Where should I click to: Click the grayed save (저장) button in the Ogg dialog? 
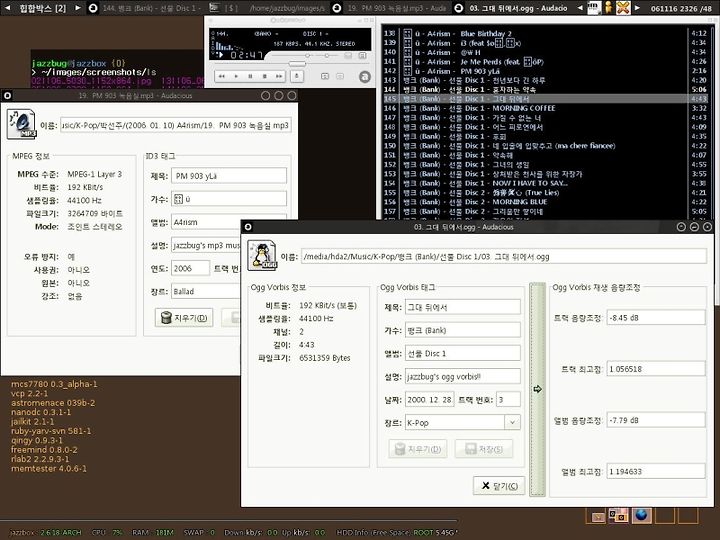coord(484,449)
